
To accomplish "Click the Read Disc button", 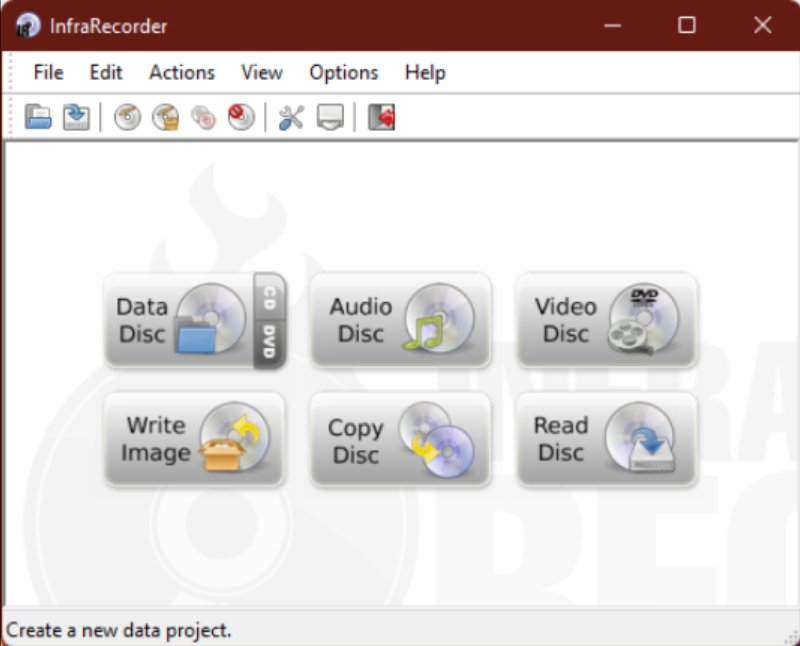I will pyautogui.click(x=607, y=439).
